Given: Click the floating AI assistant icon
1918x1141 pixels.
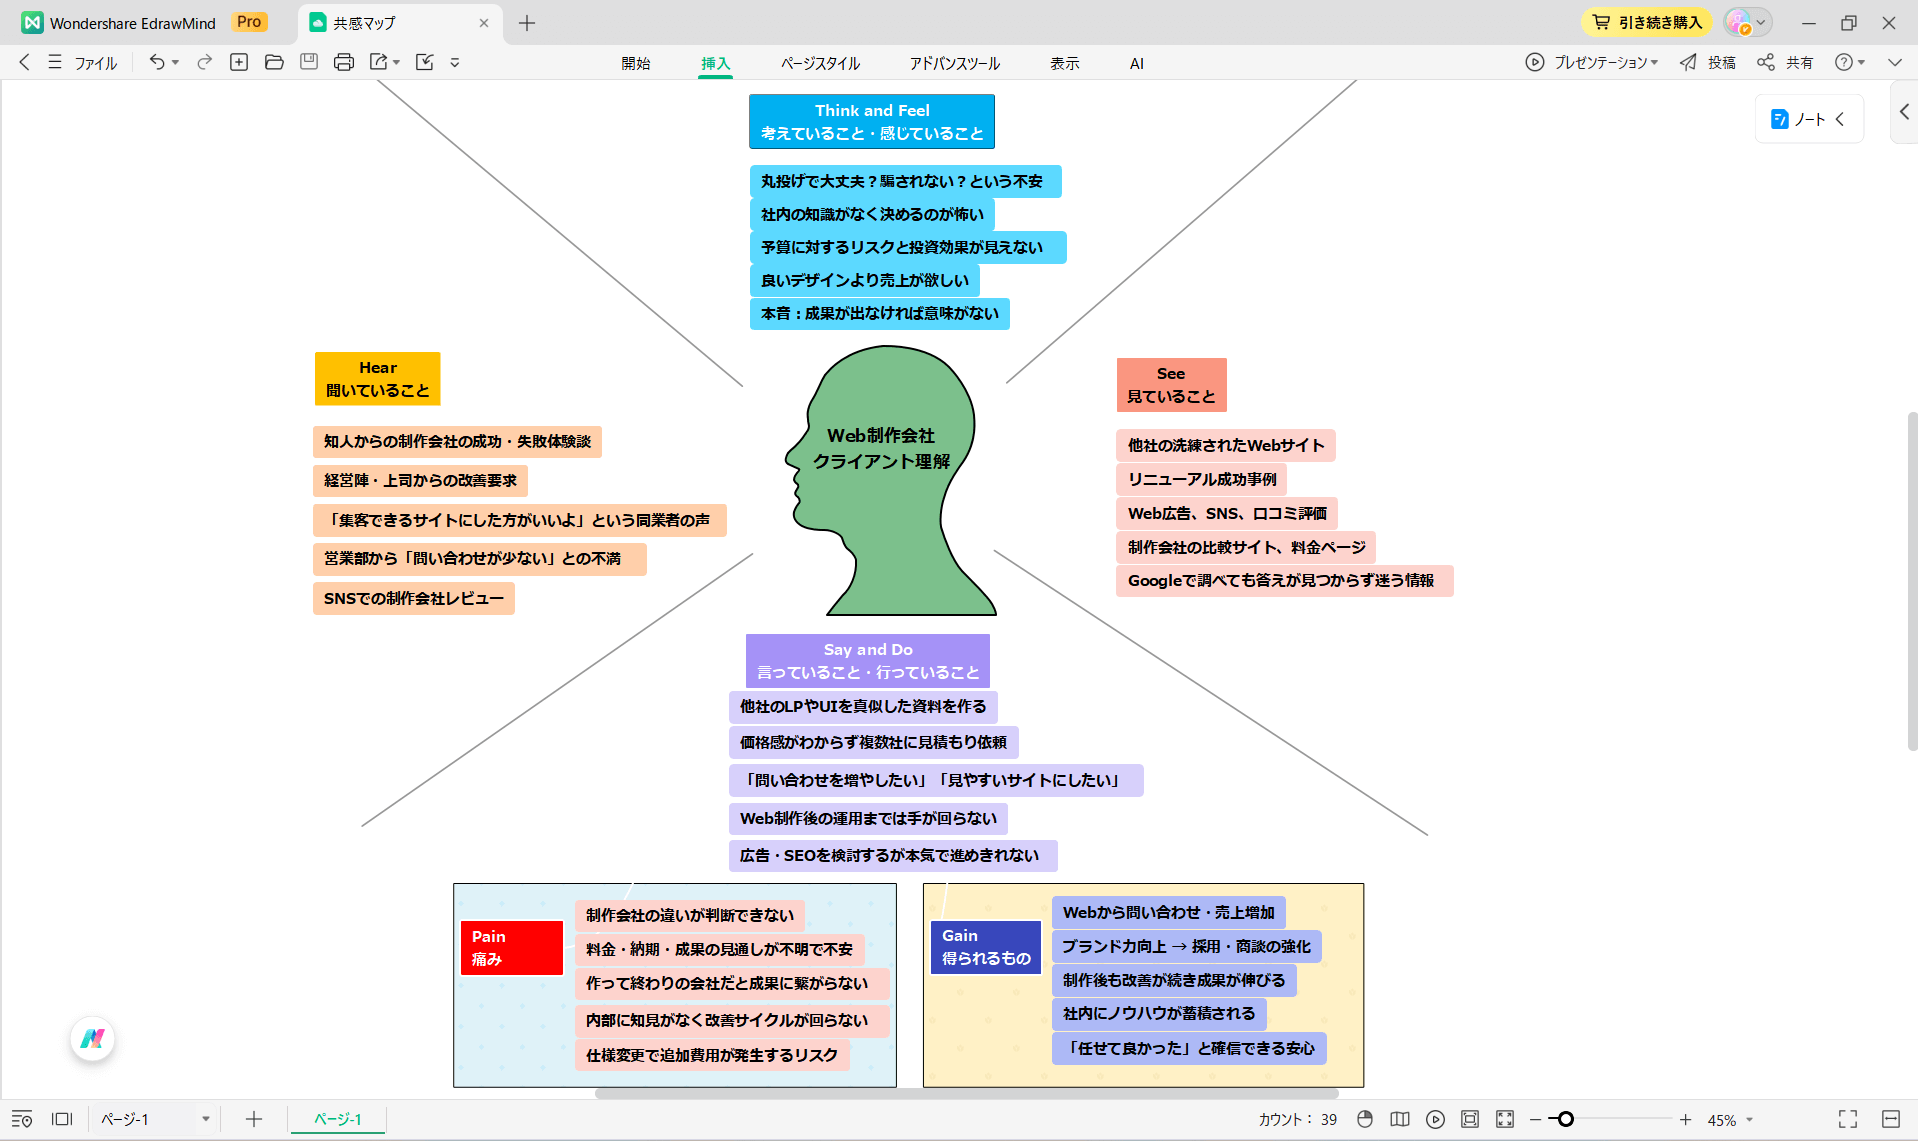Looking at the screenshot, I should pos(93,1039).
